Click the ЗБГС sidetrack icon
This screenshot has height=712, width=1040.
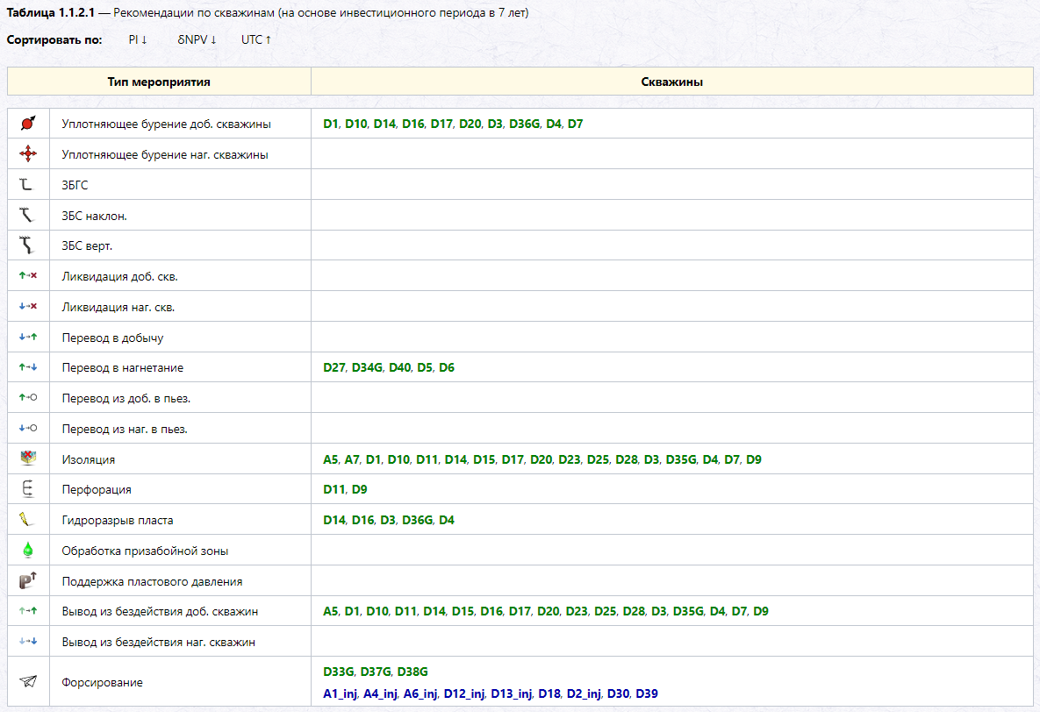(26, 184)
